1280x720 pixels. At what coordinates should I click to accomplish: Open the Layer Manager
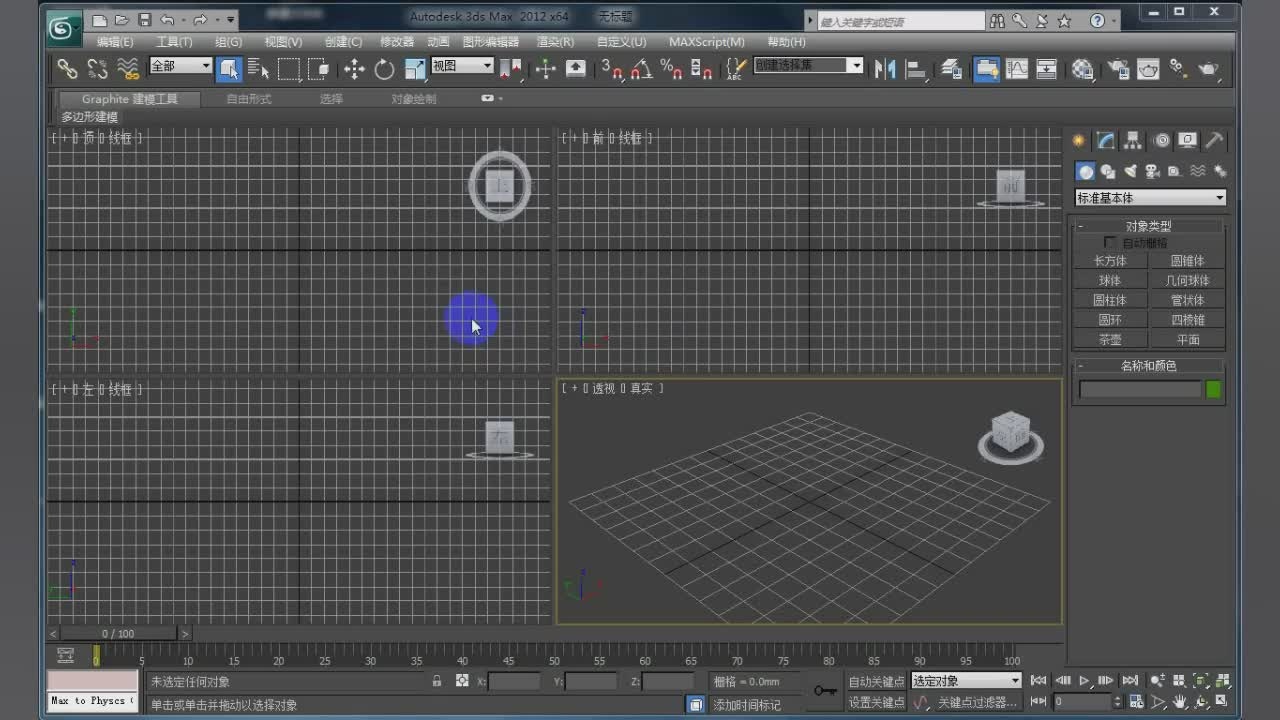(x=951, y=68)
